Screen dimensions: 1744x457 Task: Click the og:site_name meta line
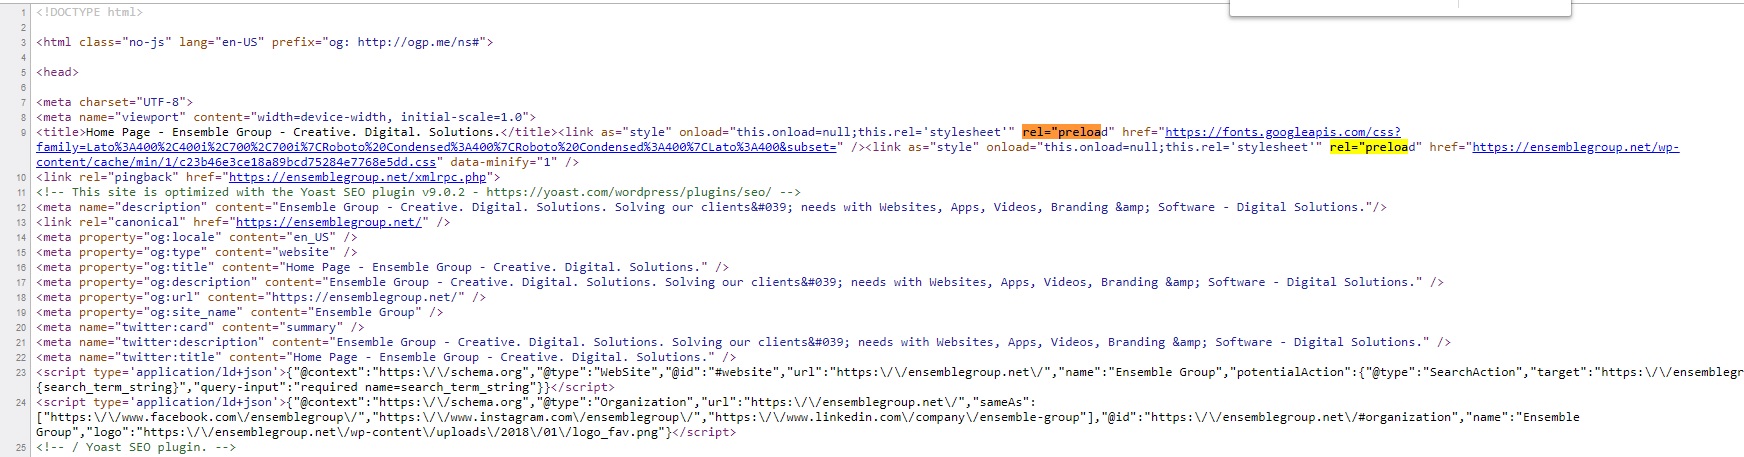pyautogui.click(x=239, y=312)
